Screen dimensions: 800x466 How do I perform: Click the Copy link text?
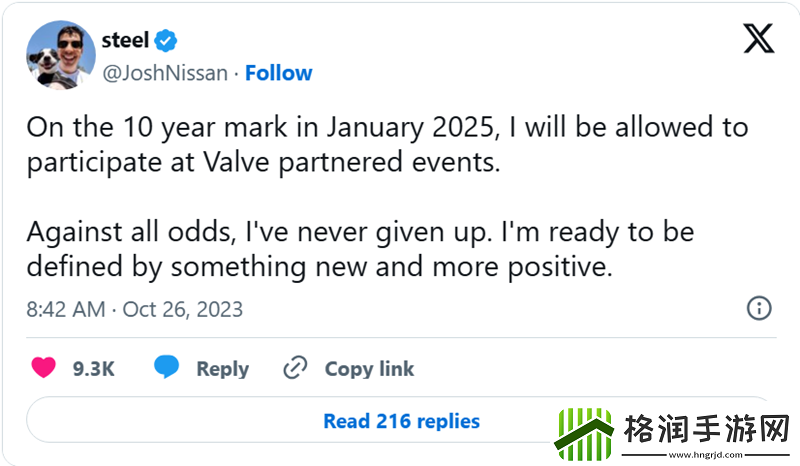point(369,368)
